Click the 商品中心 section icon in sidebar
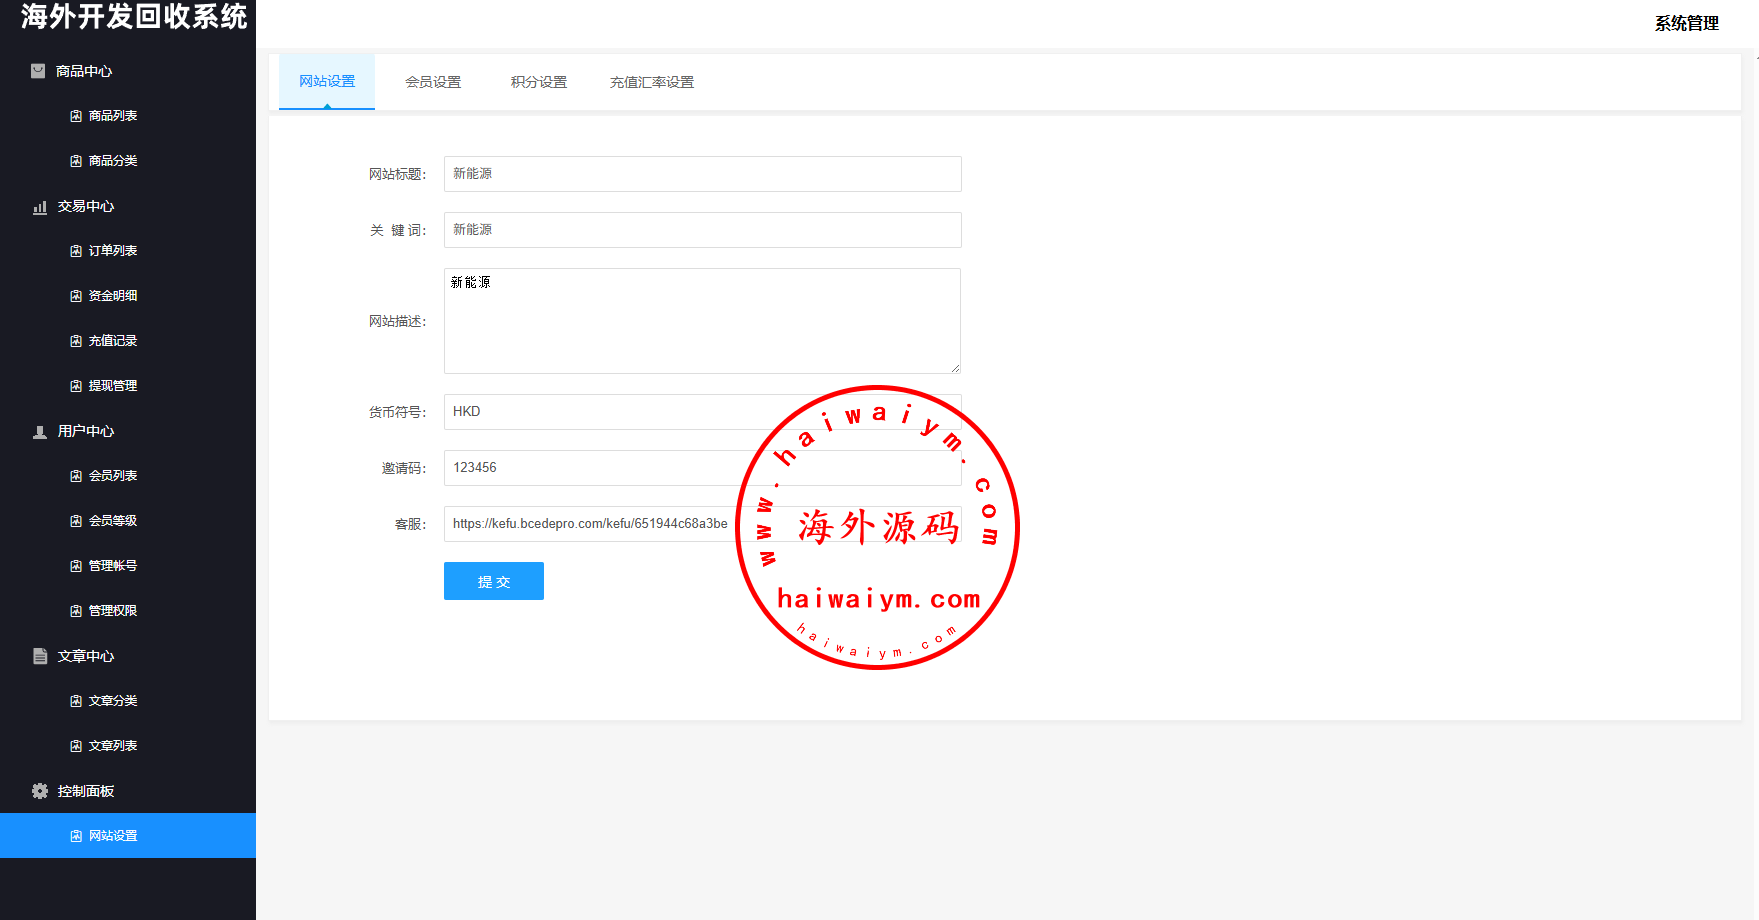 tap(38, 71)
